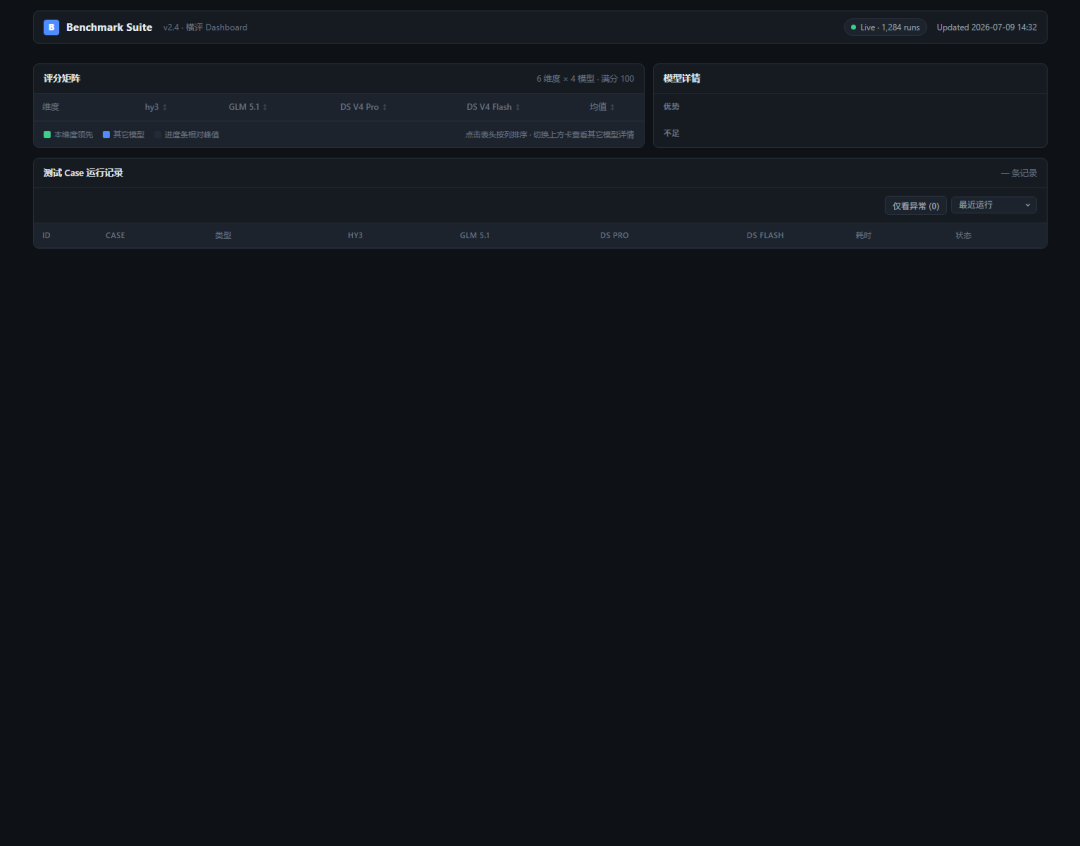Click the 状态 column header

point(964,236)
